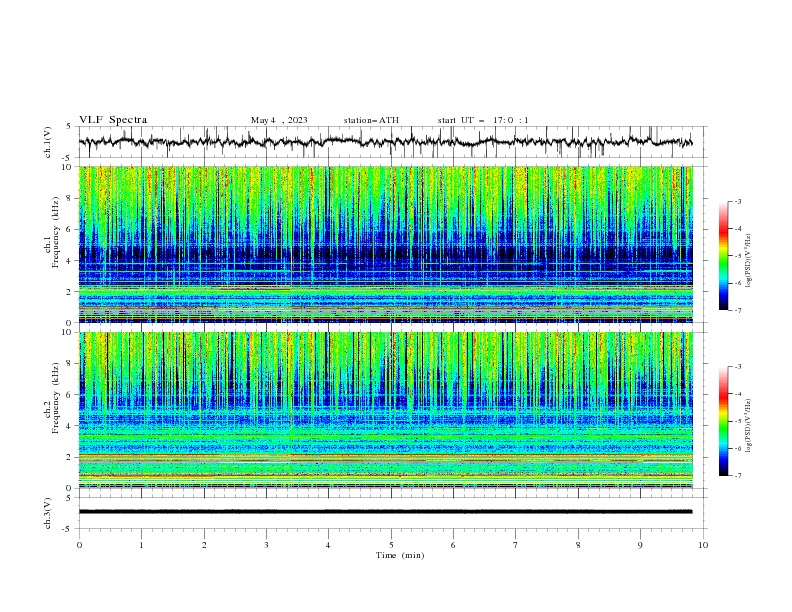This screenshot has width=792, height=612.
Task: Click the "ch.3(V)" waveform axis label
Action: pos(48,513)
